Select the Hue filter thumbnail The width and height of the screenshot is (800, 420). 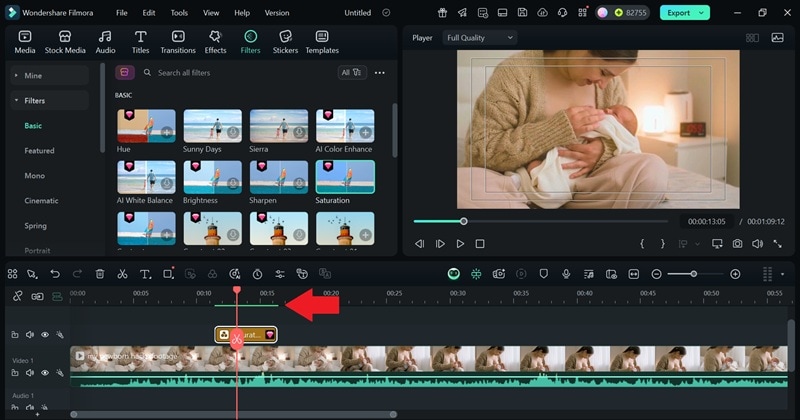tap(146, 126)
